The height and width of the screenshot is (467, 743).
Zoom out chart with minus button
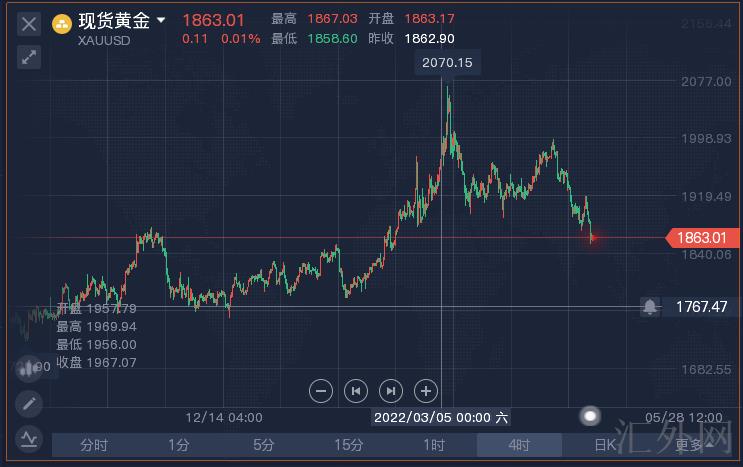pyautogui.click(x=321, y=391)
